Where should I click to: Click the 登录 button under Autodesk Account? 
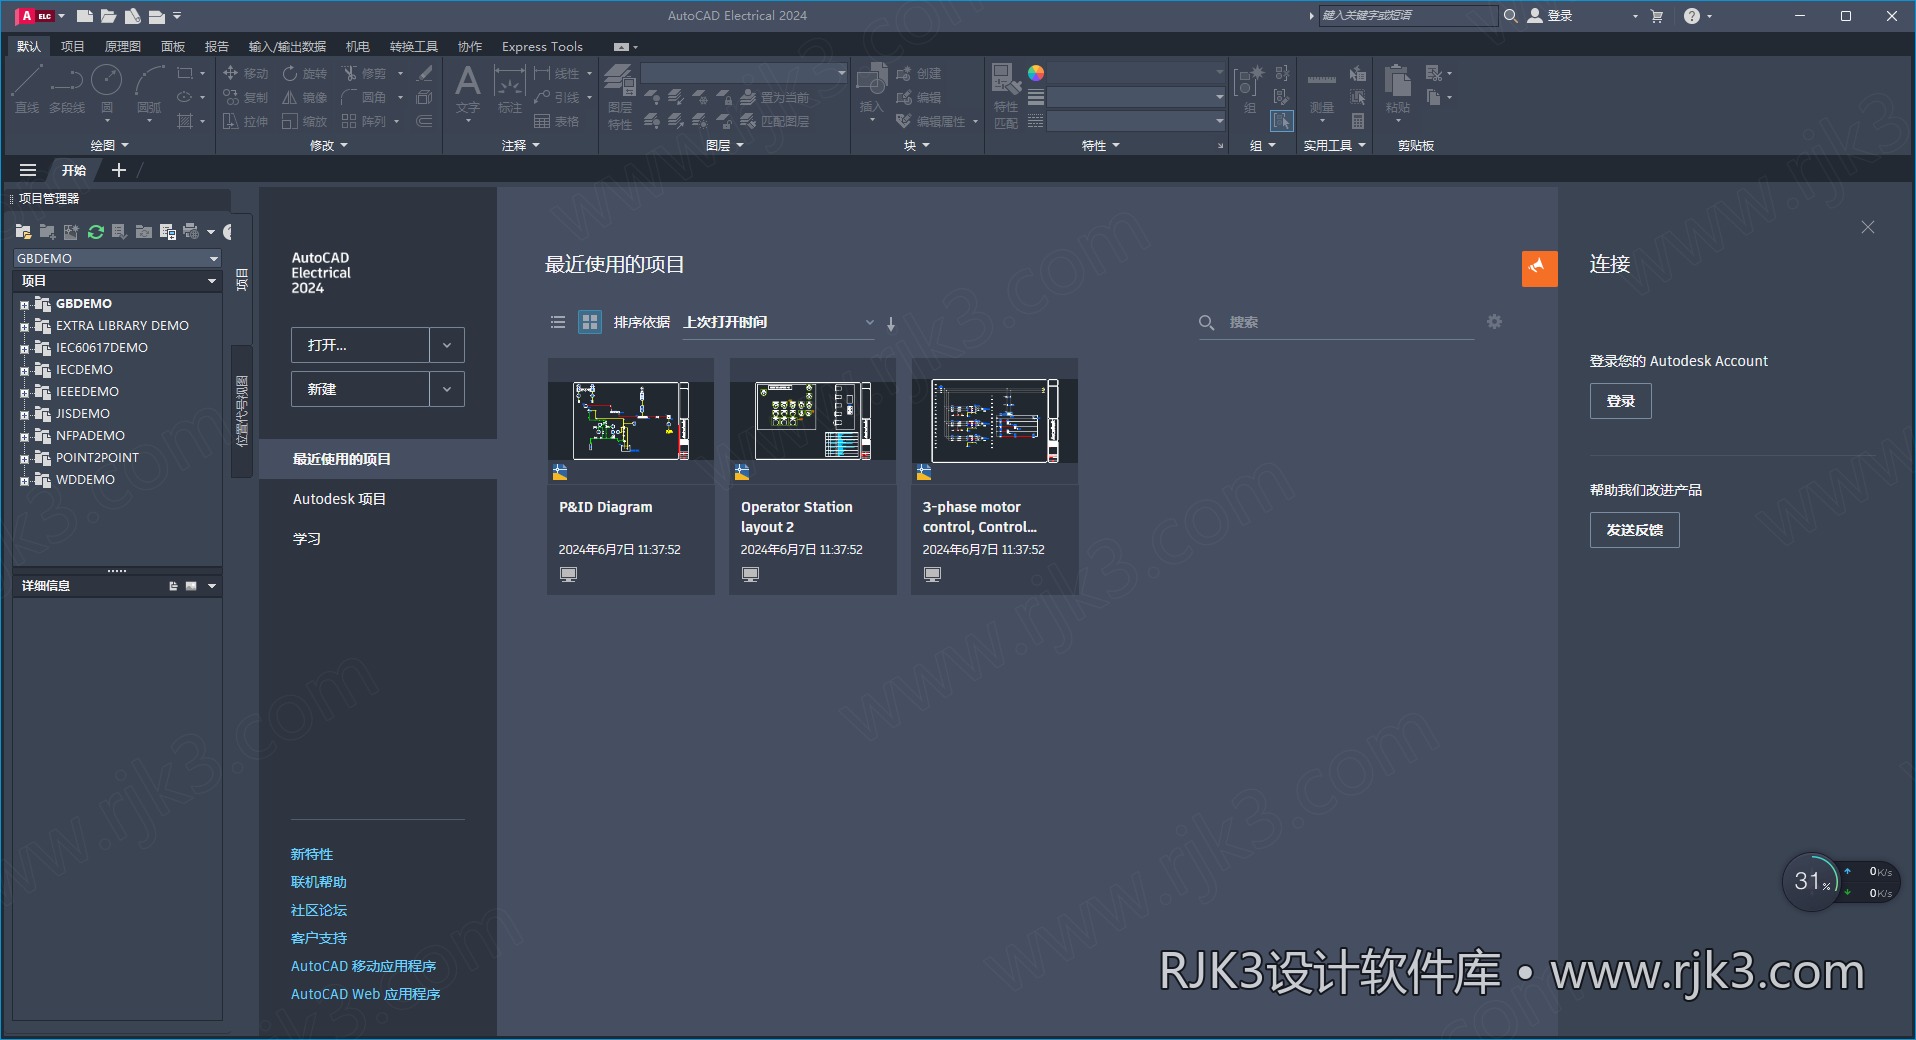pos(1620,401)
